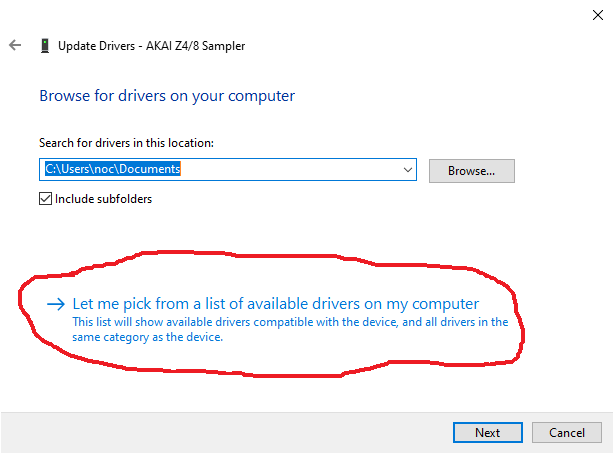
Task: Click the Update Drivers - AKAI Z4/8 Sampler title
Action: (152, 46)
